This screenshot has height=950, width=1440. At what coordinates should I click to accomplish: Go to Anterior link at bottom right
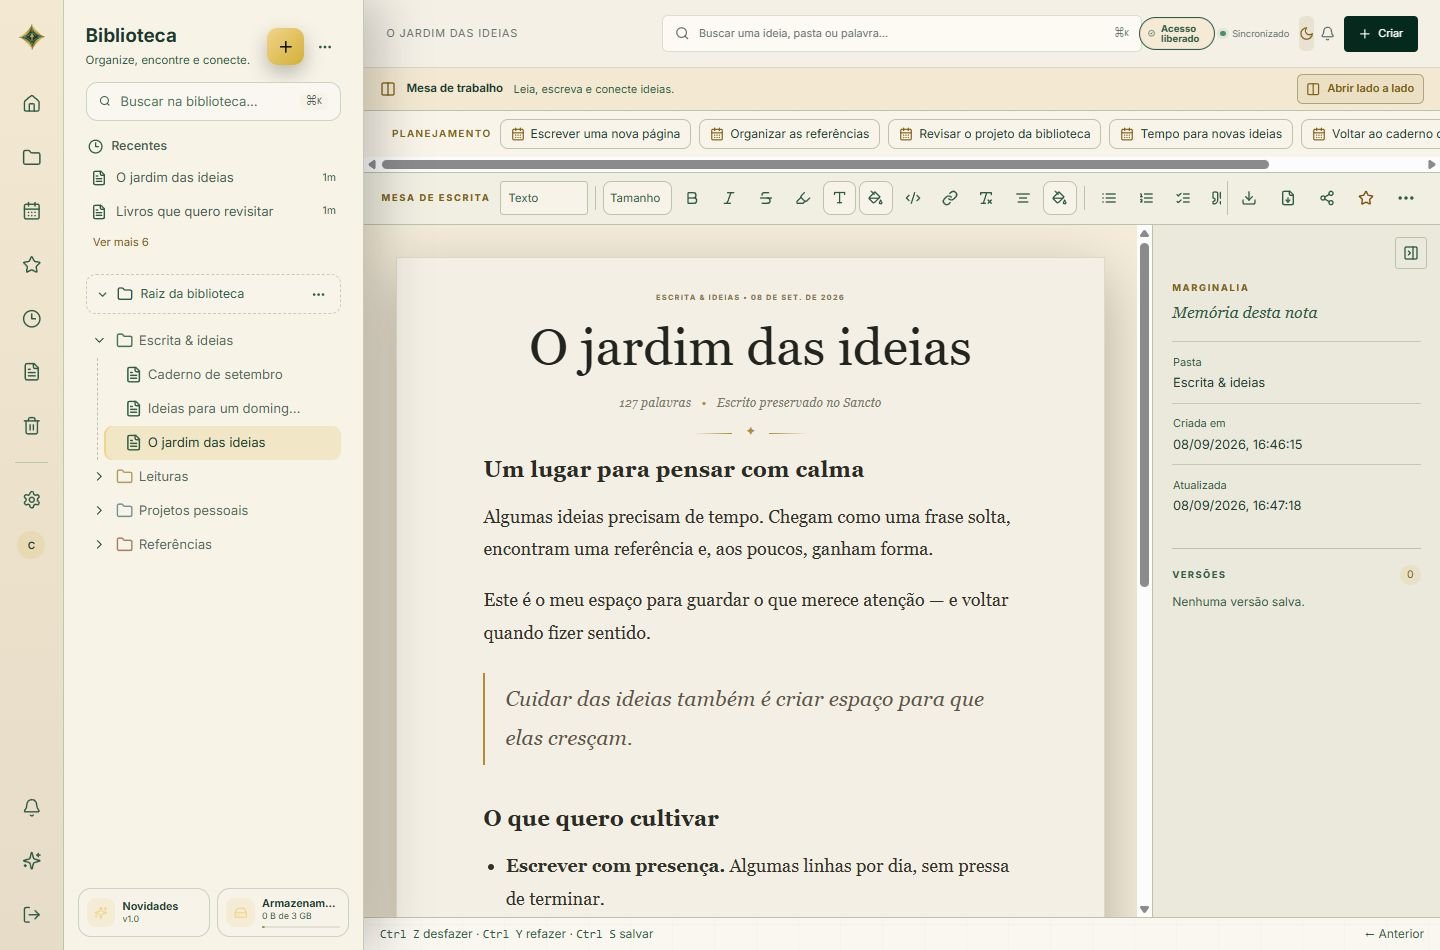pos(1394,934)
